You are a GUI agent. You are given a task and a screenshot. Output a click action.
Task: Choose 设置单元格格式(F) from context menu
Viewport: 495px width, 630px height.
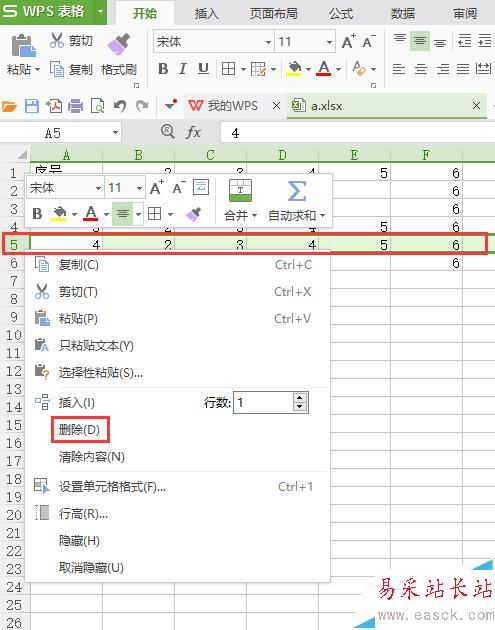[179, 487]
